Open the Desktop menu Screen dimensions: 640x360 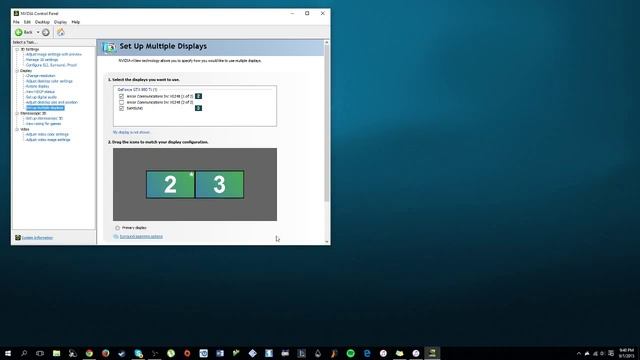tap(42, 22)
